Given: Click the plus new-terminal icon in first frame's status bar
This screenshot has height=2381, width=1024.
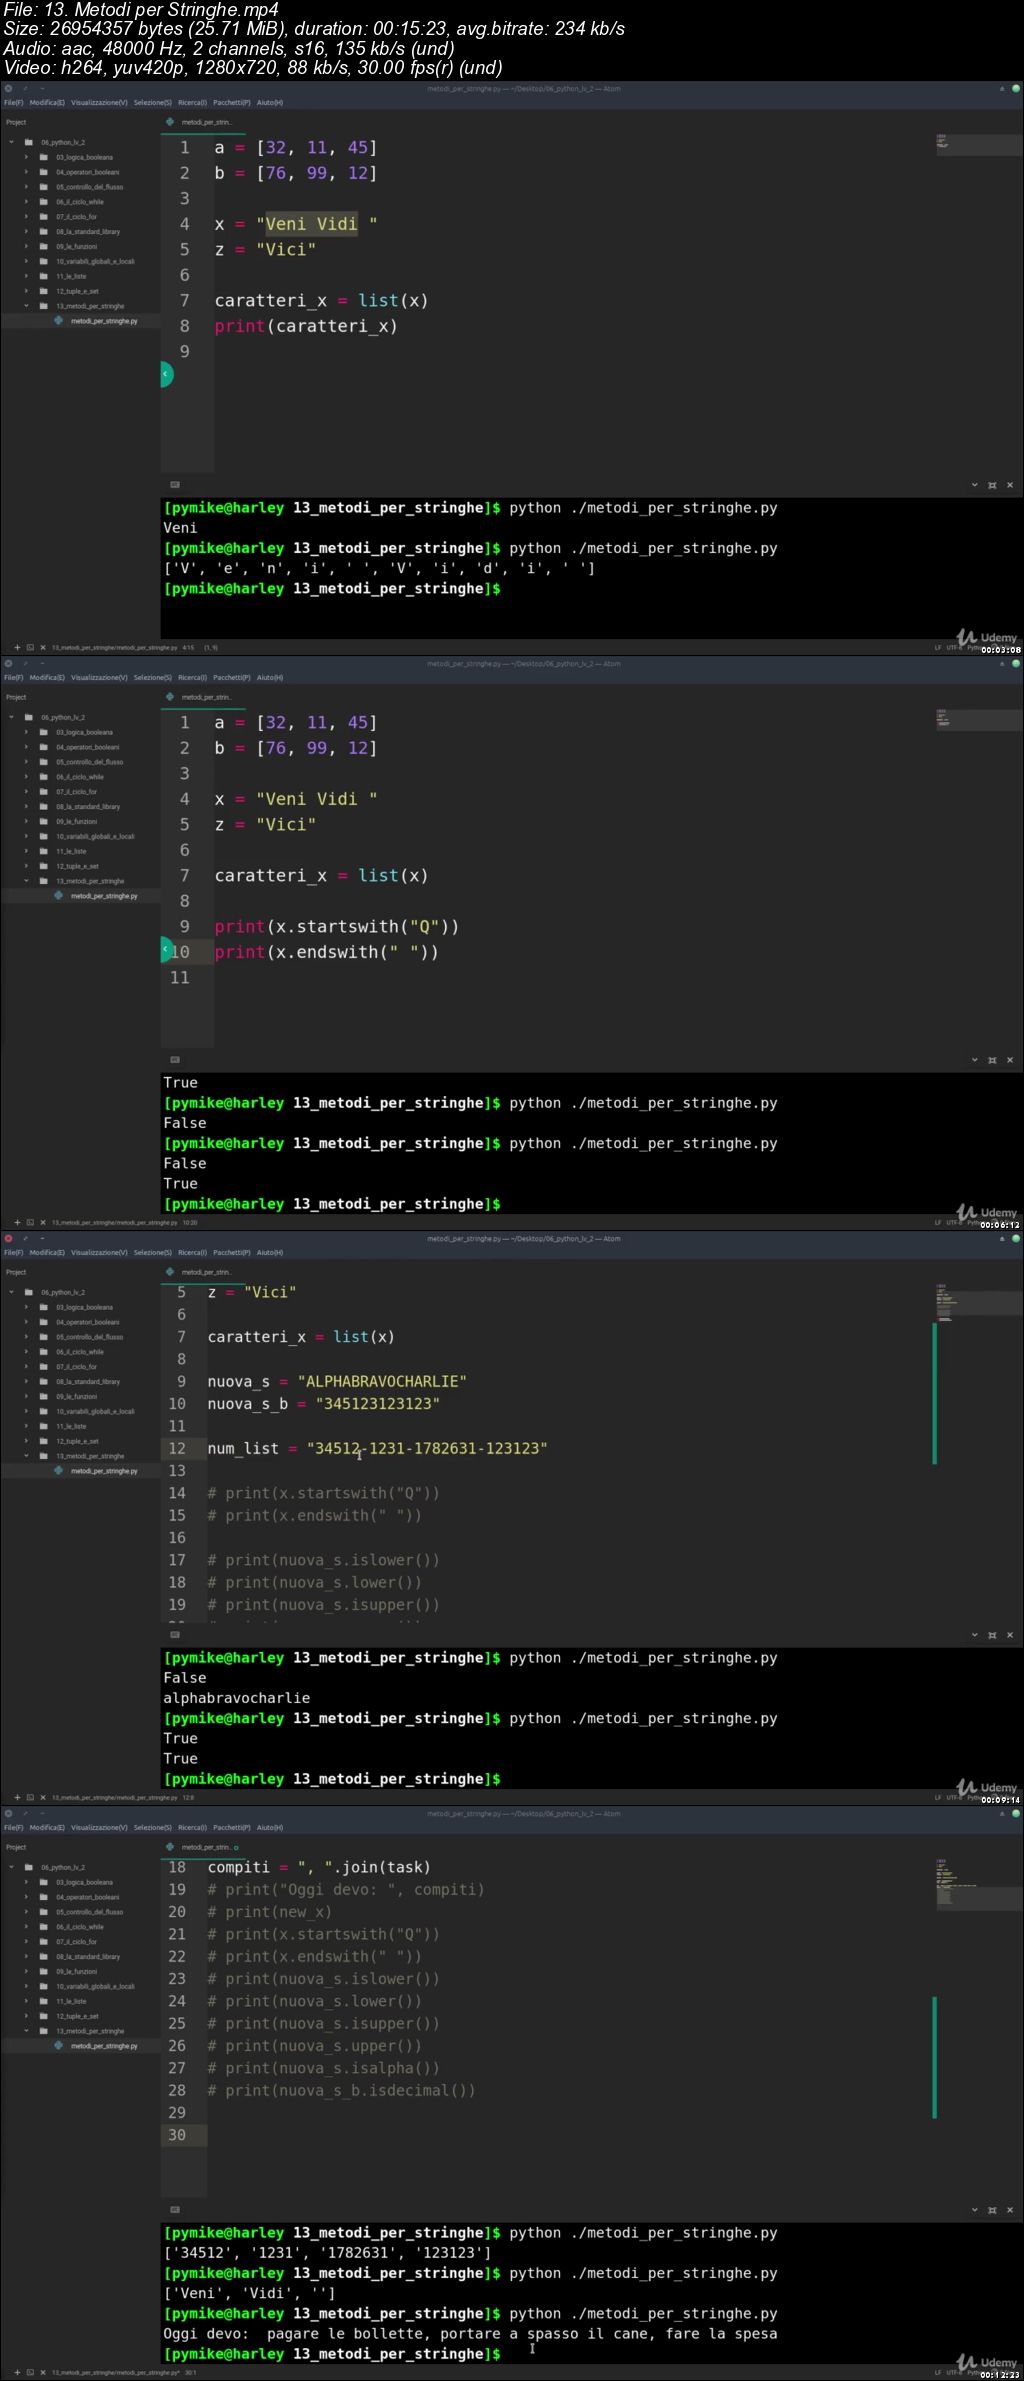Looking at the screenshot, I should [17, 648].
